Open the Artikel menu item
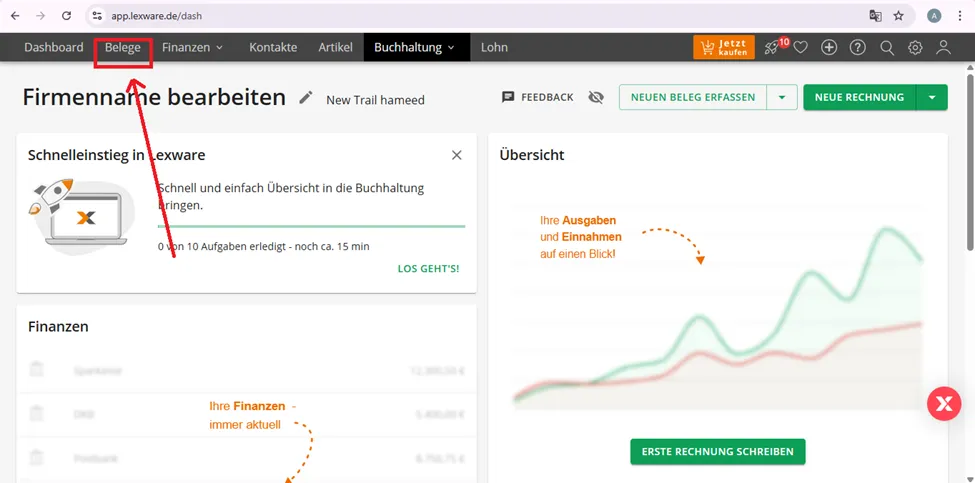 (336, 47)
